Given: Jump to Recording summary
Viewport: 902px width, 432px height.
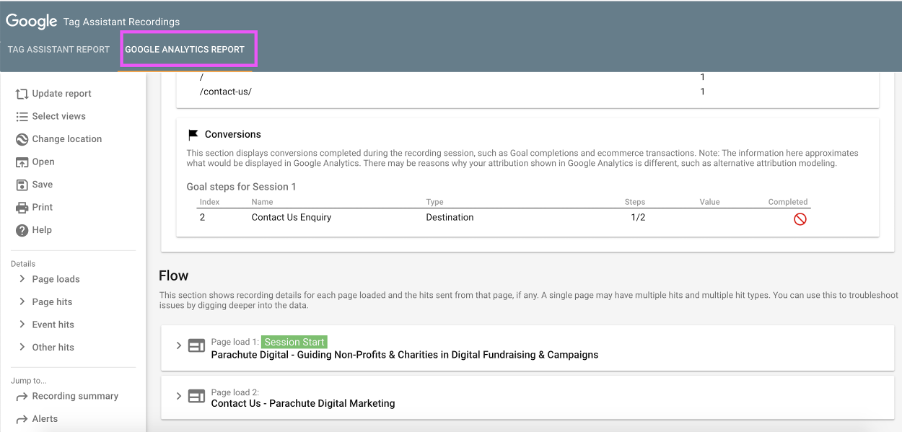Looking at the screenshot, I should pyautogui.click(x=75, y=396).
